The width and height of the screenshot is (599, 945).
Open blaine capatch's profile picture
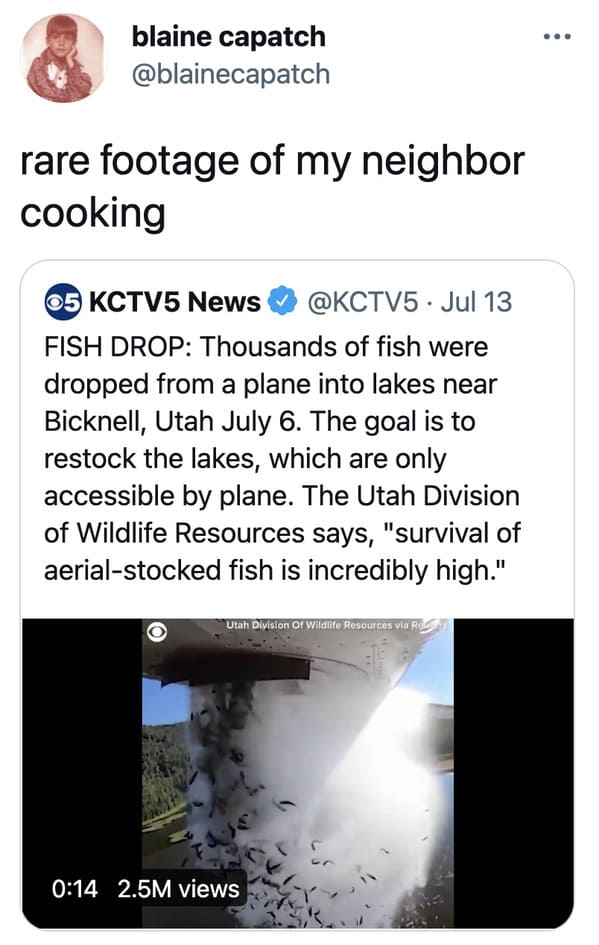(x=63, y=58)
